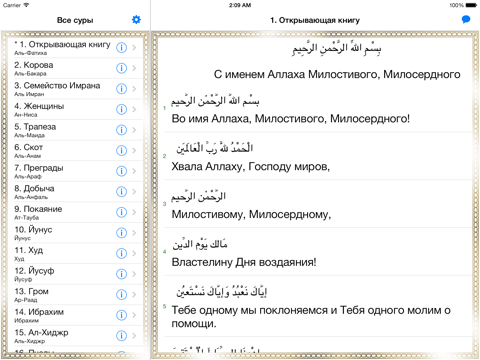Show info for 8. Добыча
The width and height of the screenshot is (480, 360).
(x=121, y=192)
